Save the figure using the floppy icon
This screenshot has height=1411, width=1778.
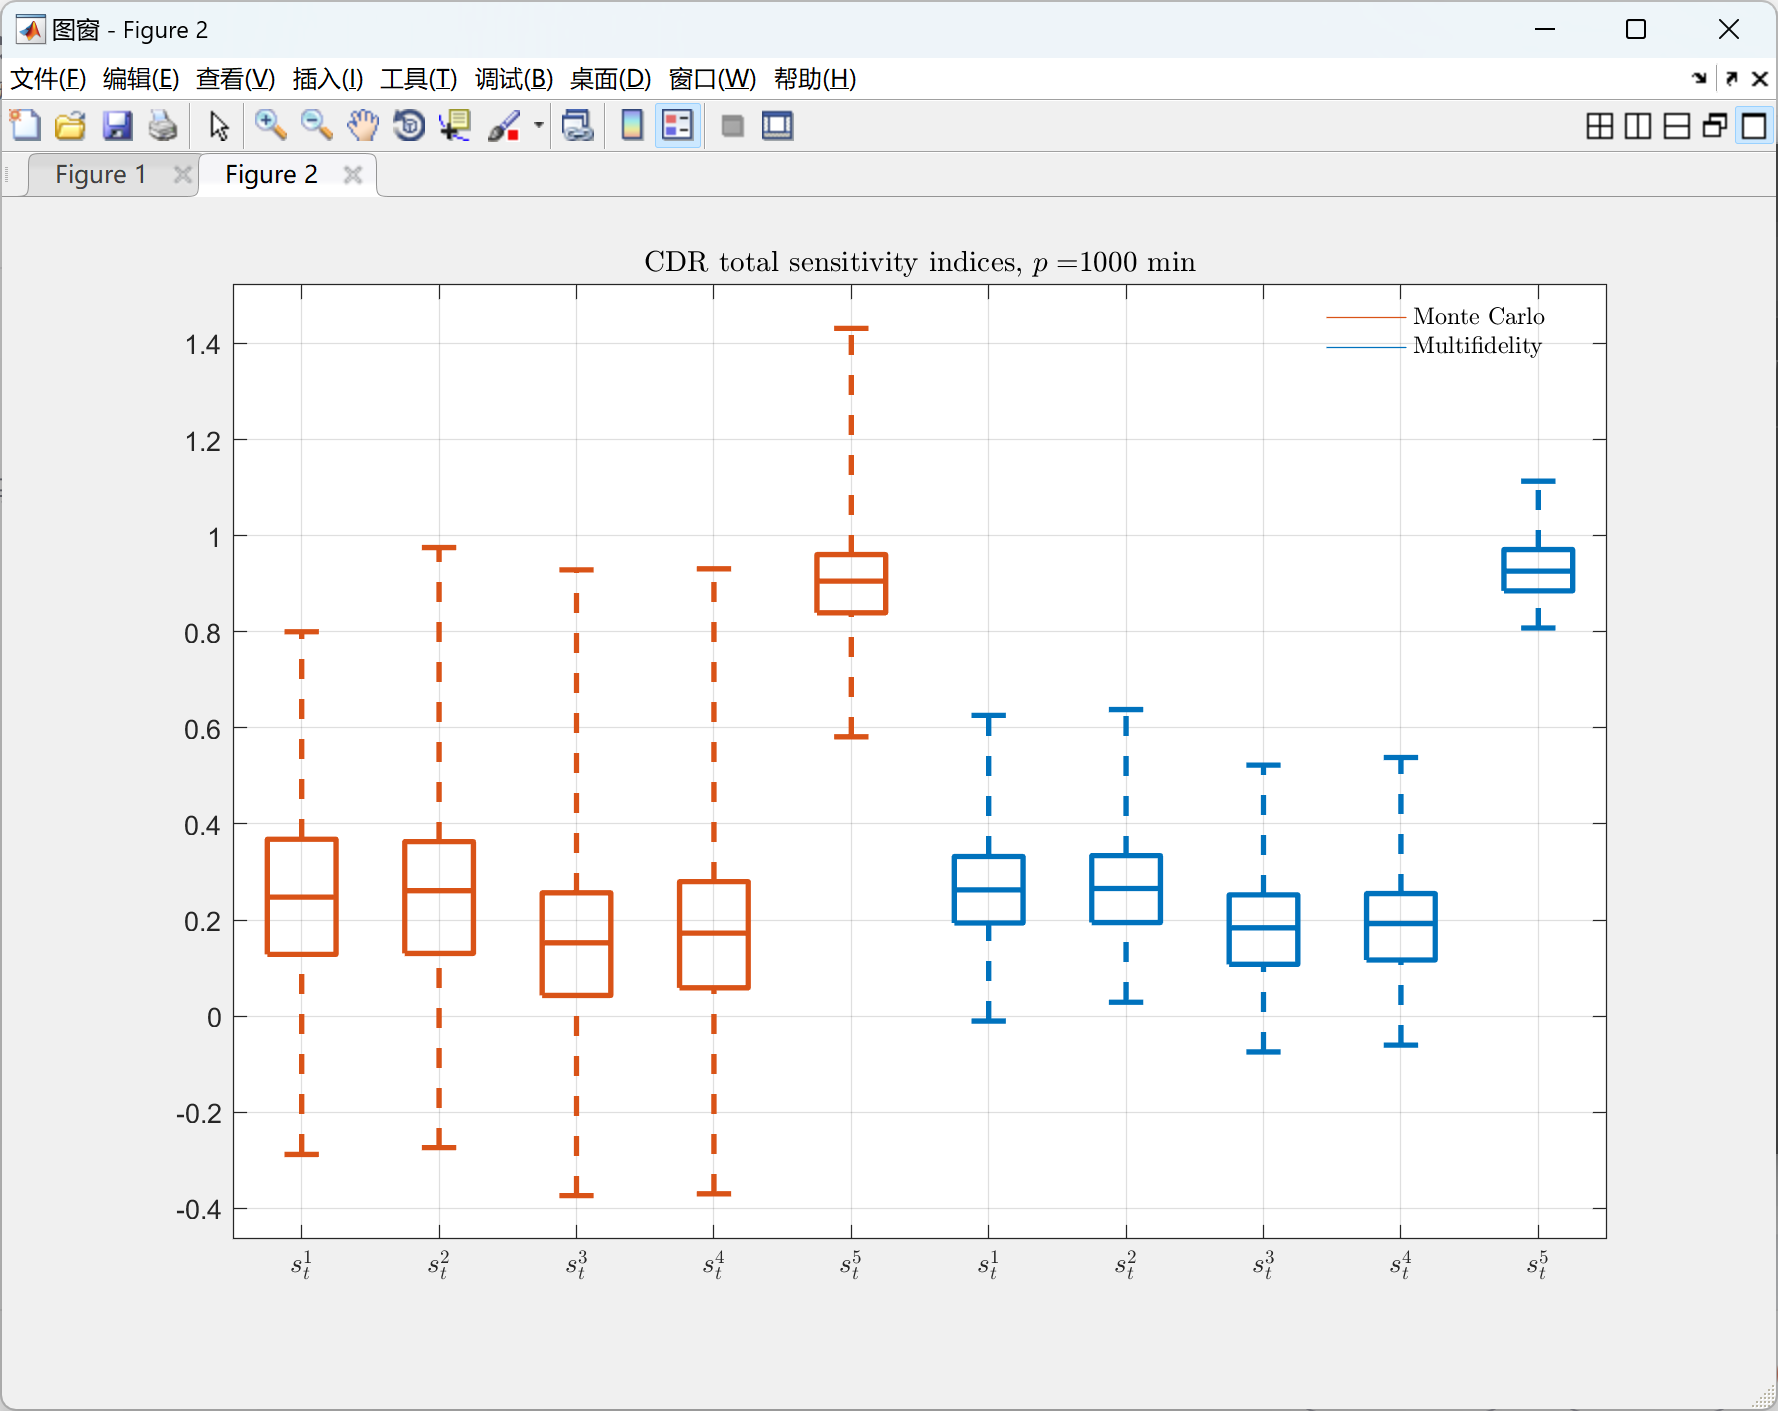(x=117, y=126)
